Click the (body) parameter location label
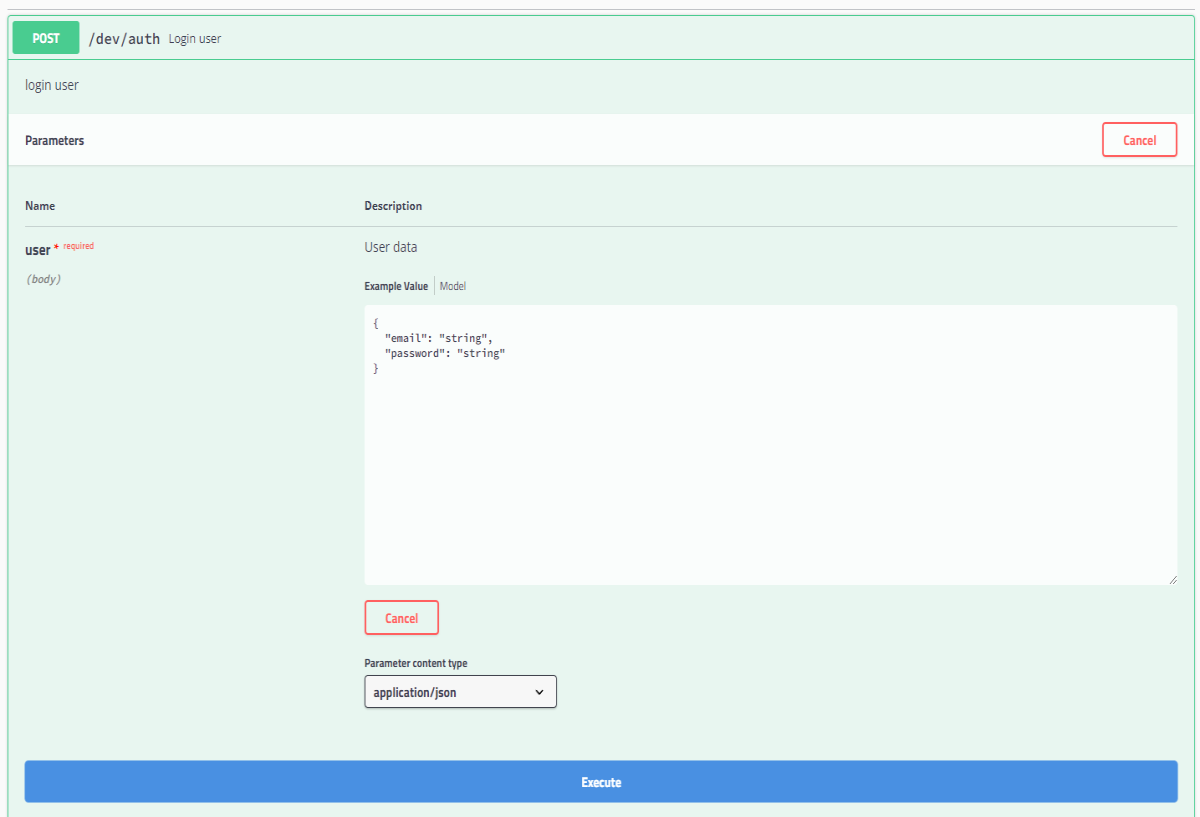Screen dimensions: 1200x817 coord(43,279)
